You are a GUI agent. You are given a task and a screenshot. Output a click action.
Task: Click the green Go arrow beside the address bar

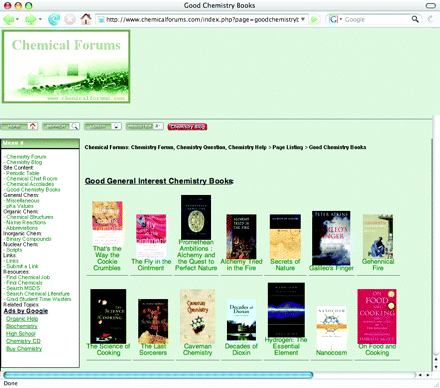tap(314, 20)
